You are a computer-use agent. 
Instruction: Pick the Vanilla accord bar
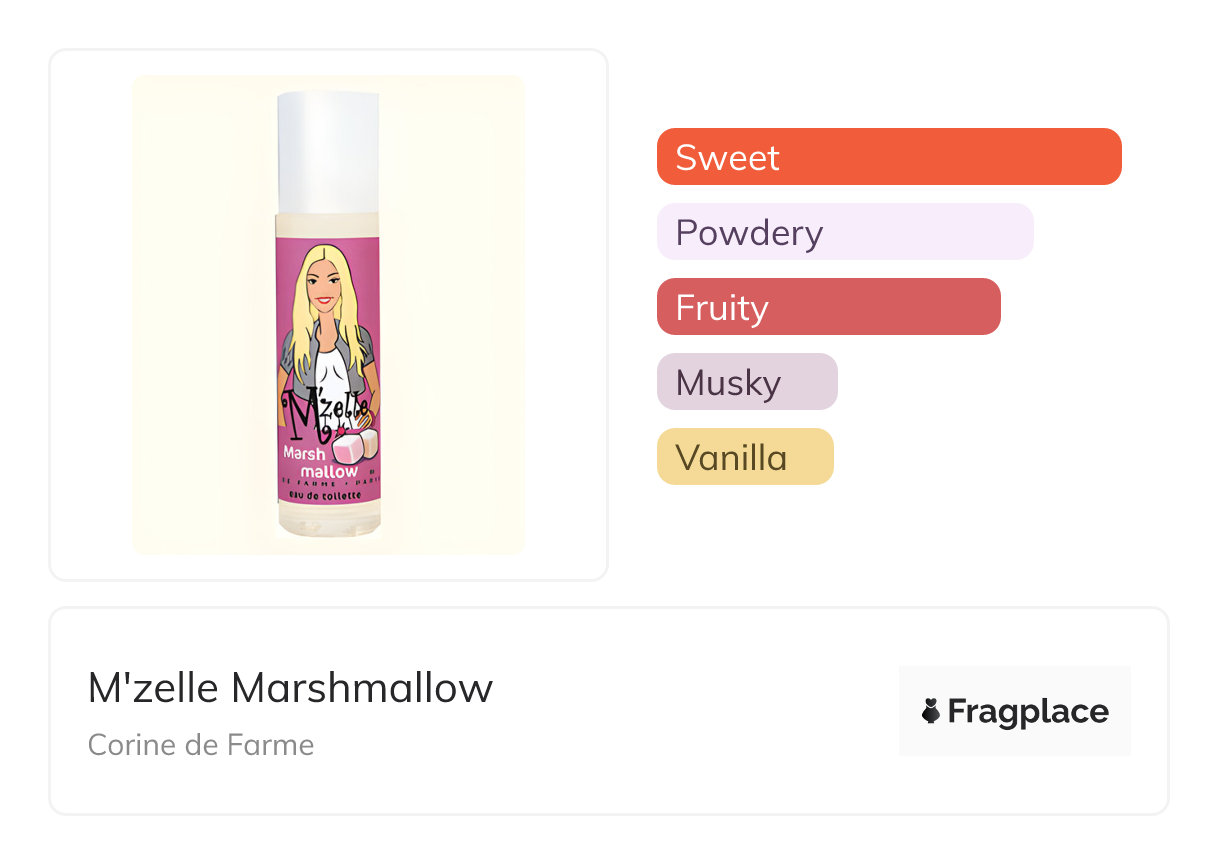pos(744,457)
